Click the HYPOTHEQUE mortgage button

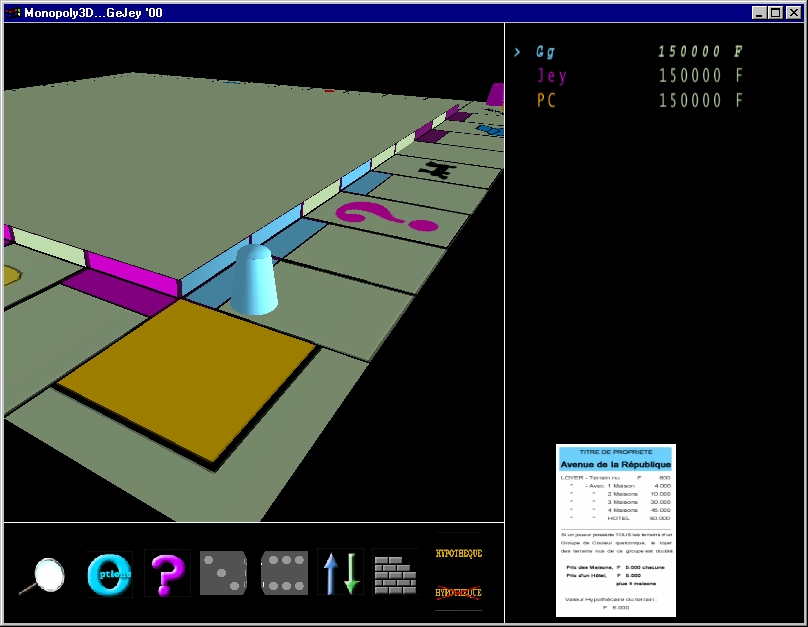click(458, 553)
